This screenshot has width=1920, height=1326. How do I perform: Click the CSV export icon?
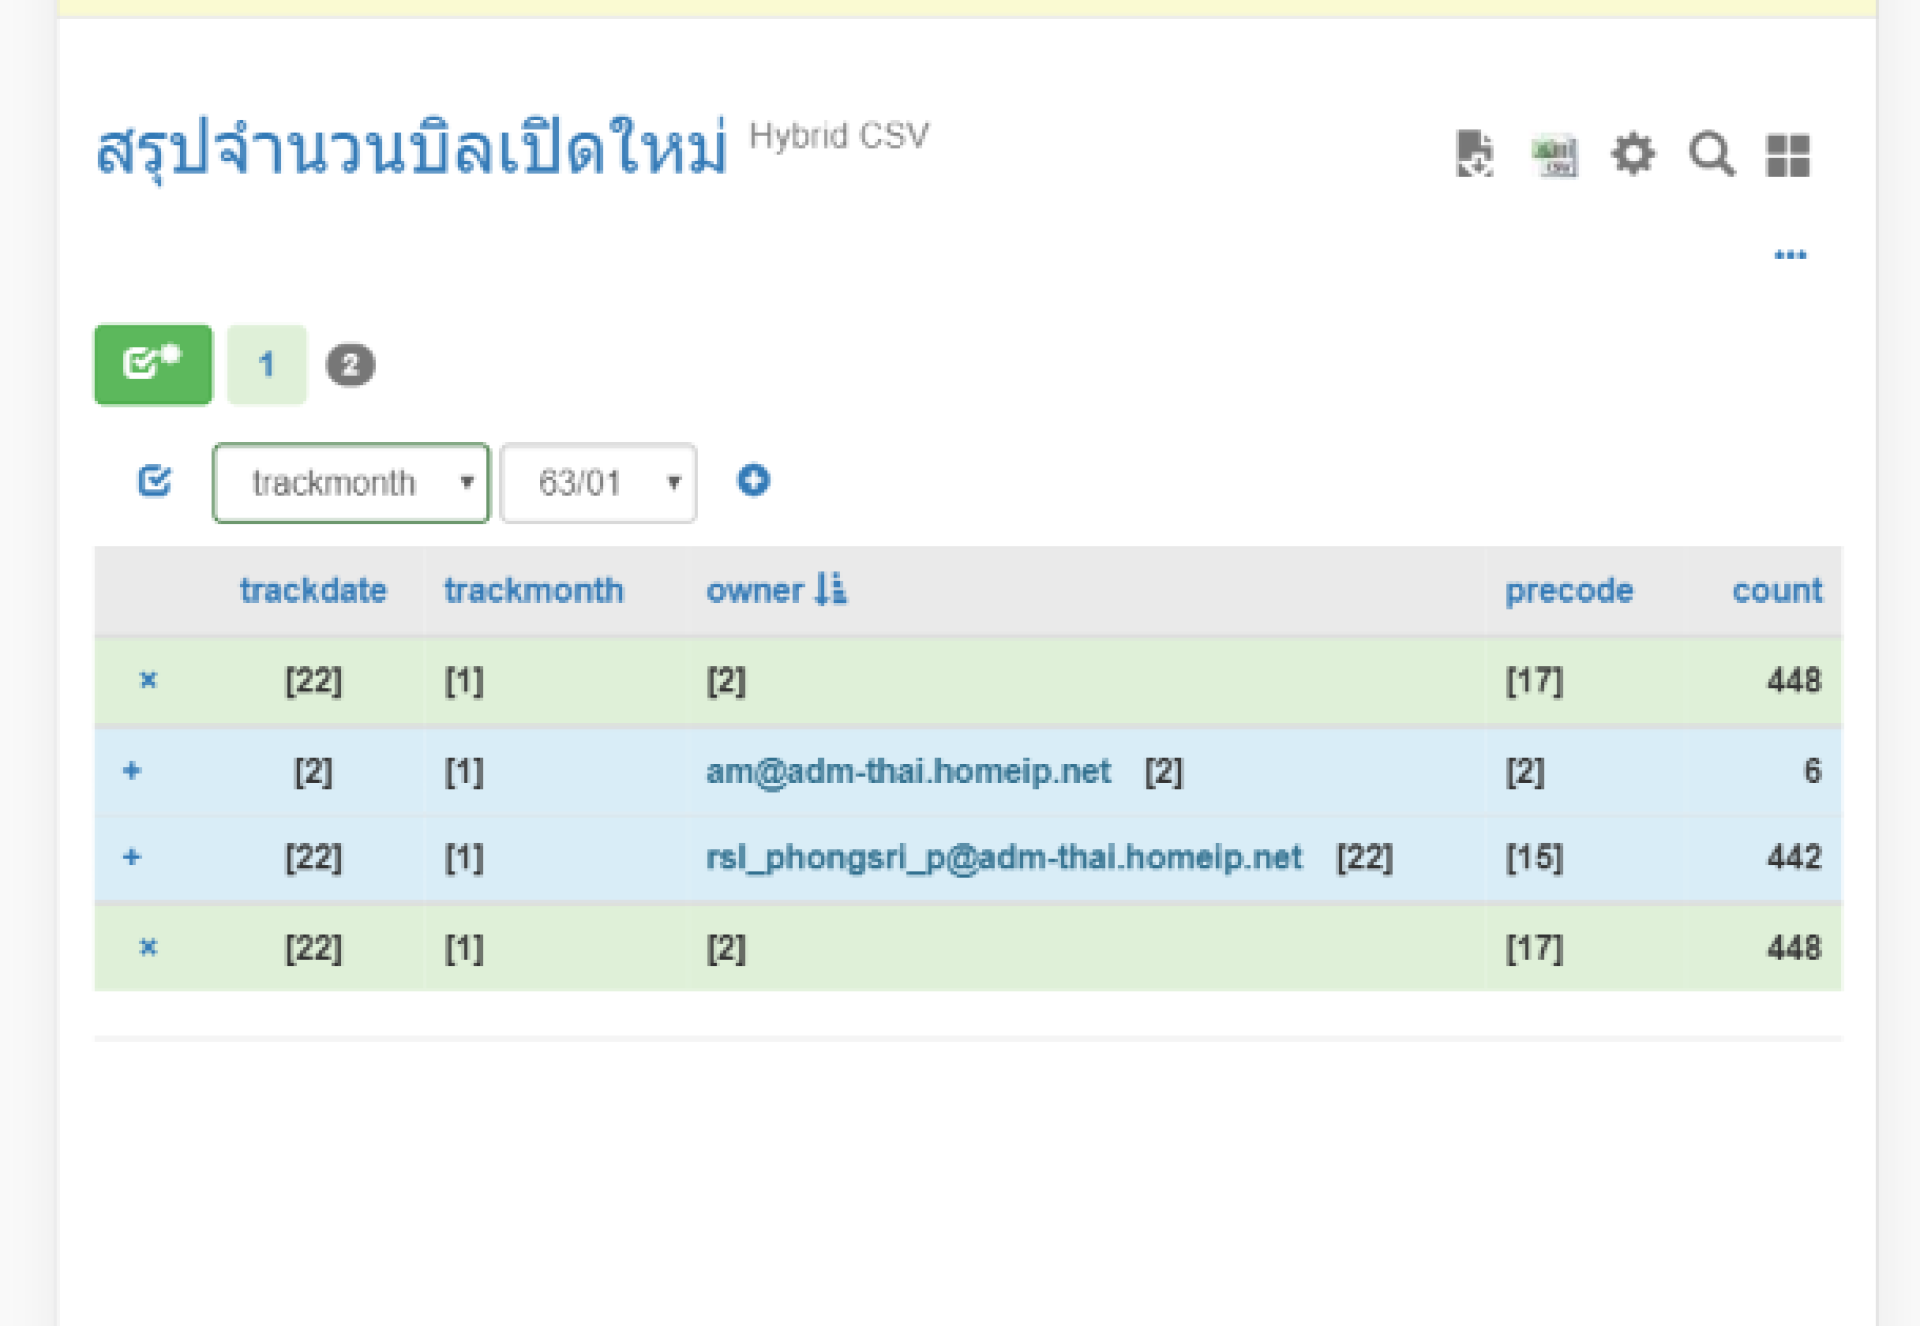(1554, 156)
